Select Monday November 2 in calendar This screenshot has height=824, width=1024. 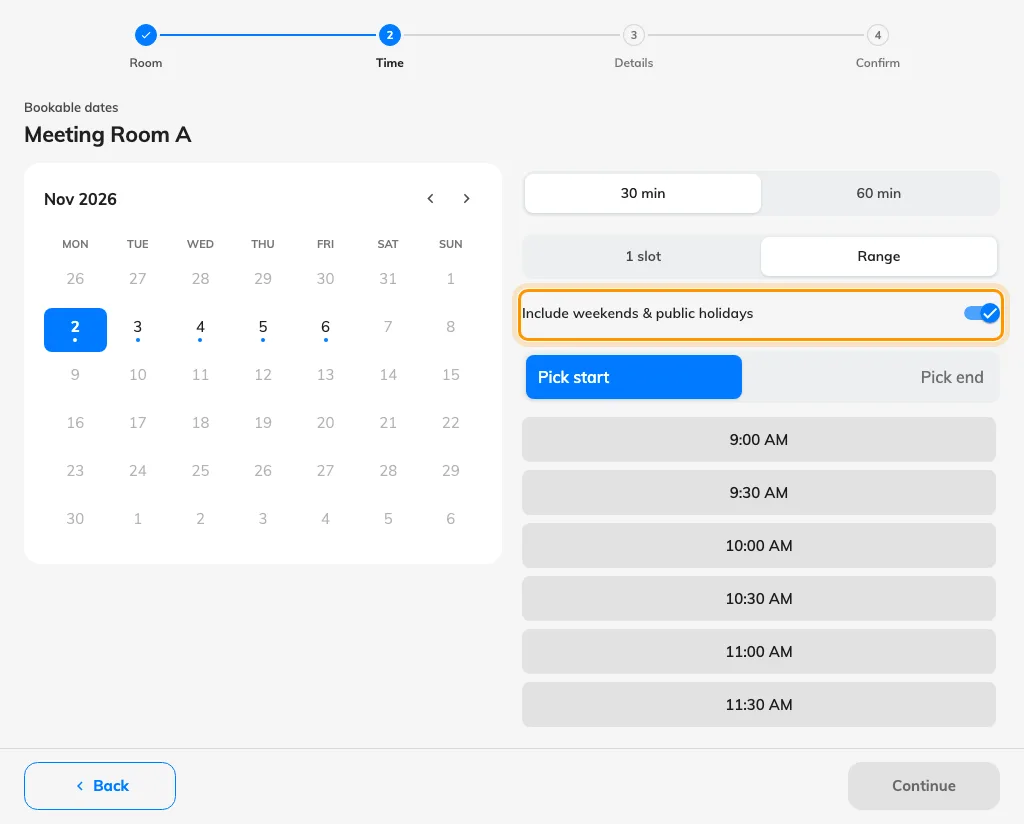[75, 330]
